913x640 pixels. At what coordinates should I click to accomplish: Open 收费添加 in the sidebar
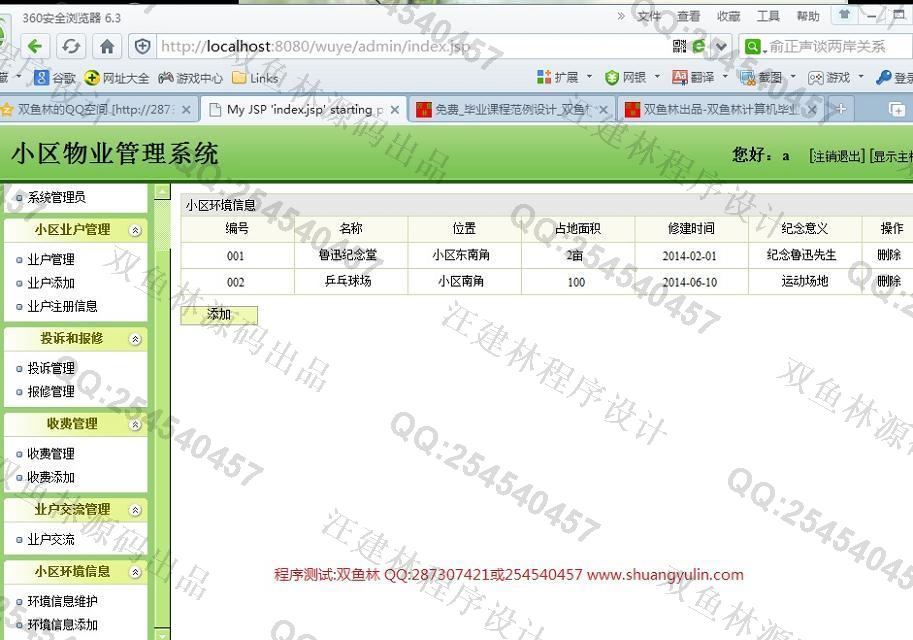point(51,478)
